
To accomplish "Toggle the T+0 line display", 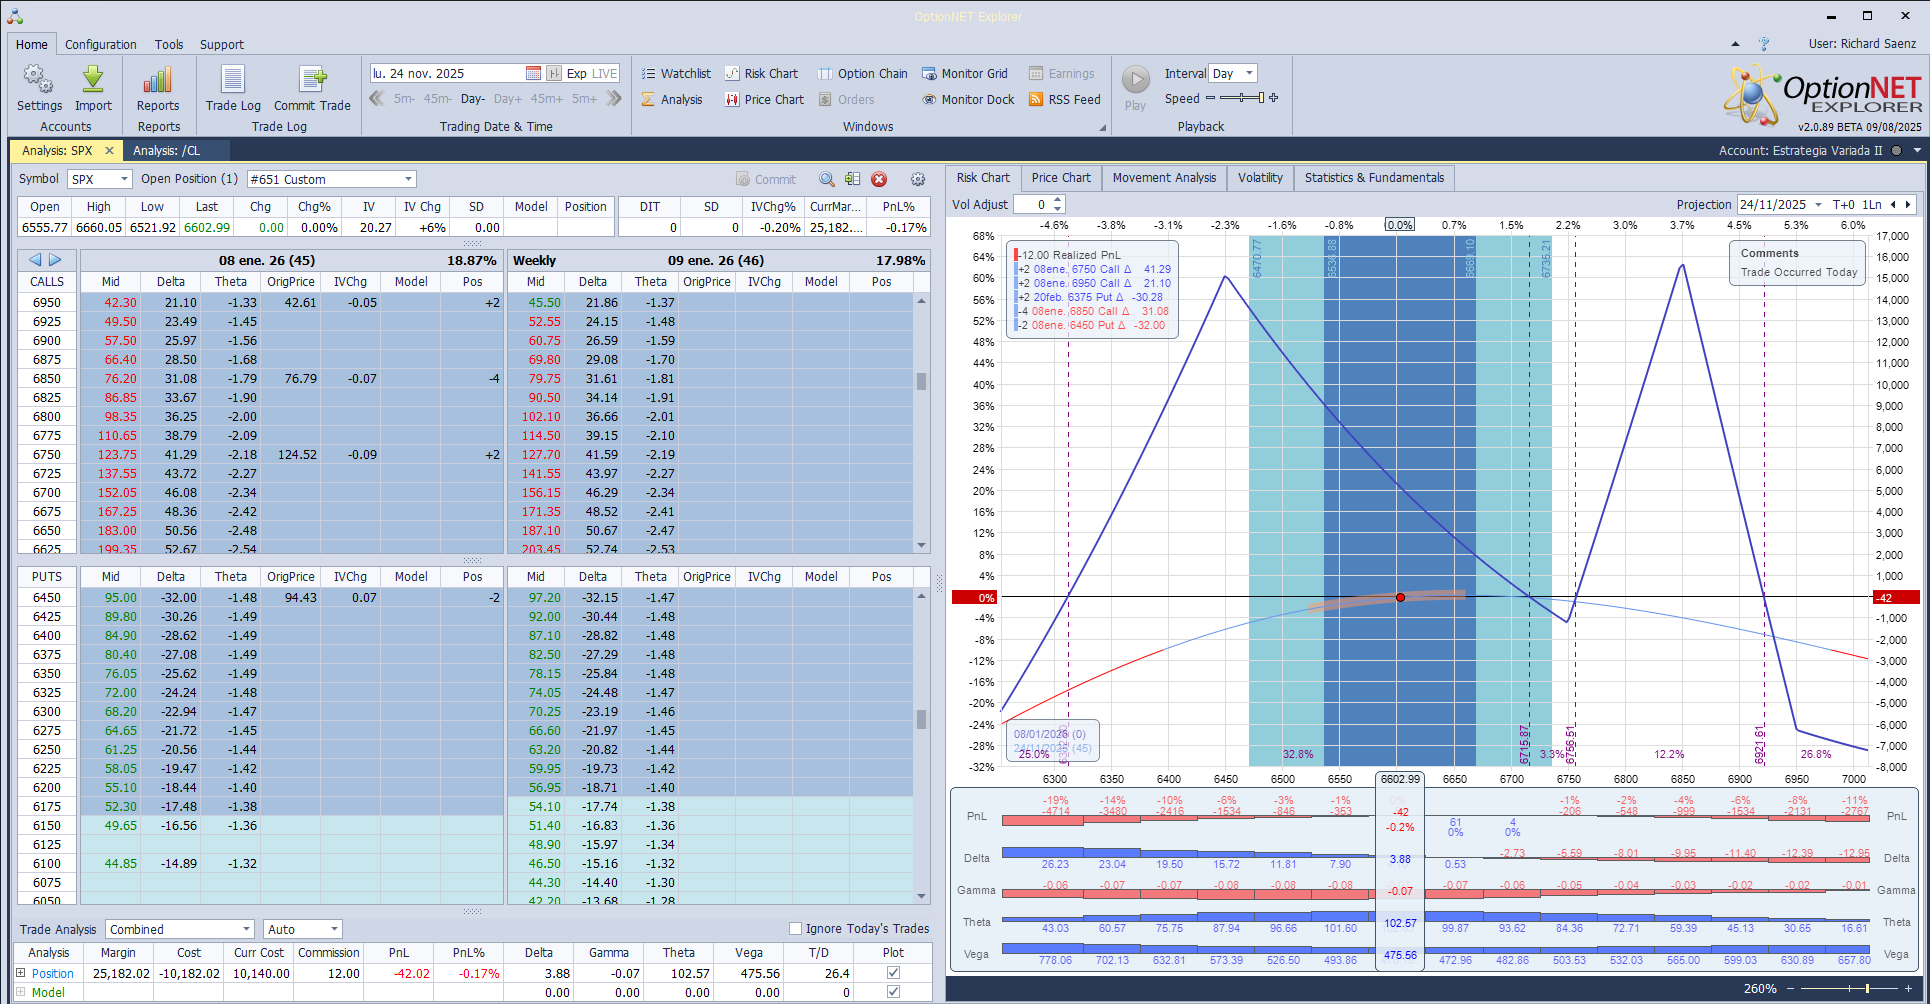I will point(1843,204).
